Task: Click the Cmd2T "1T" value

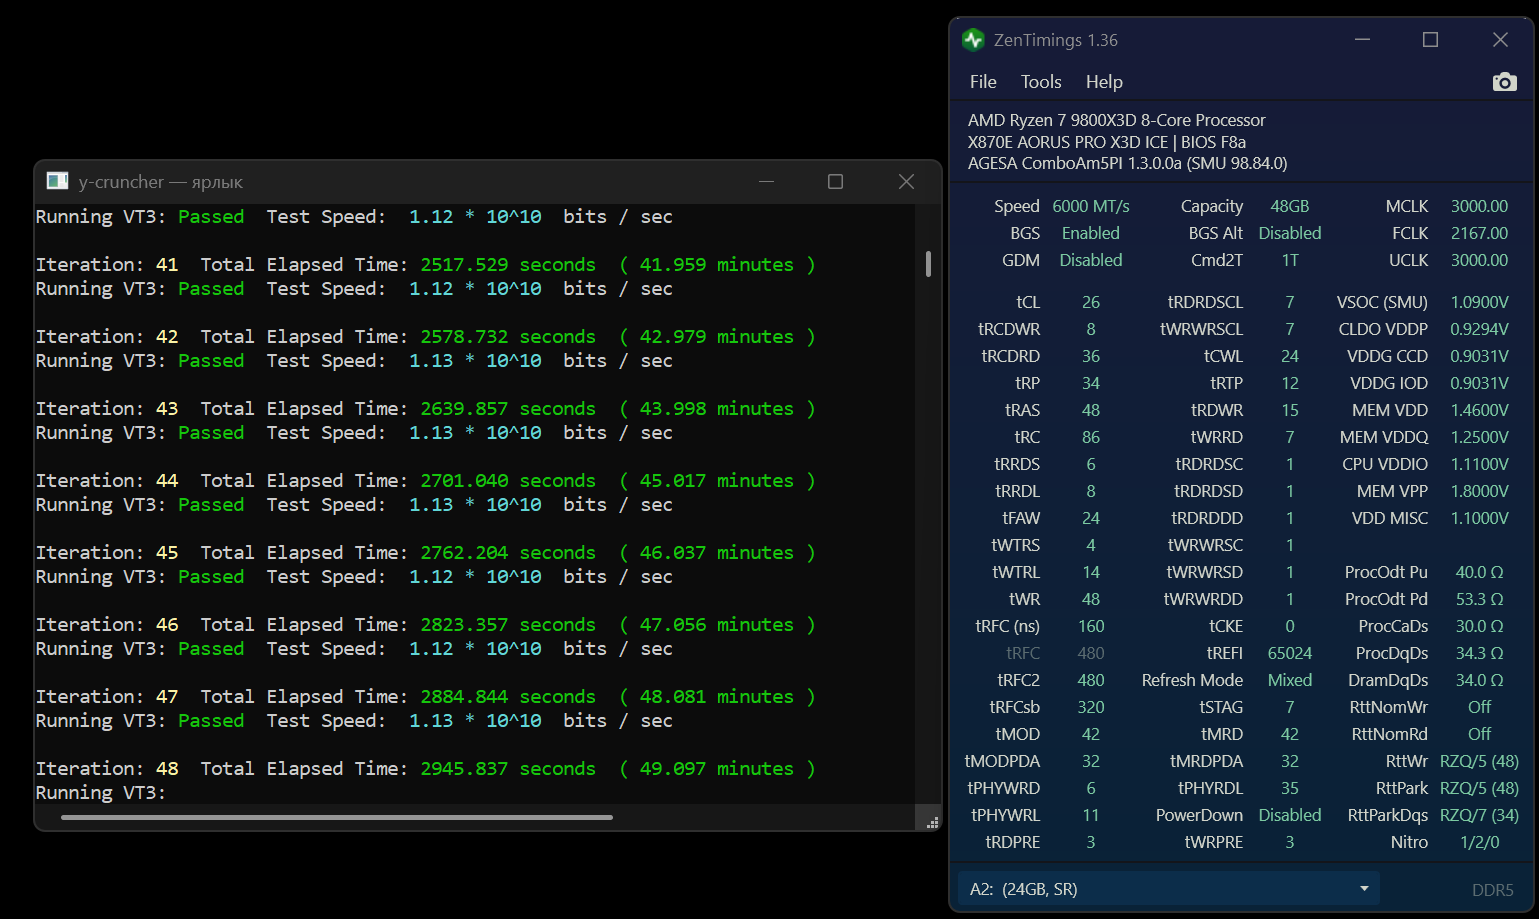Action: [x=1290, y=260]
